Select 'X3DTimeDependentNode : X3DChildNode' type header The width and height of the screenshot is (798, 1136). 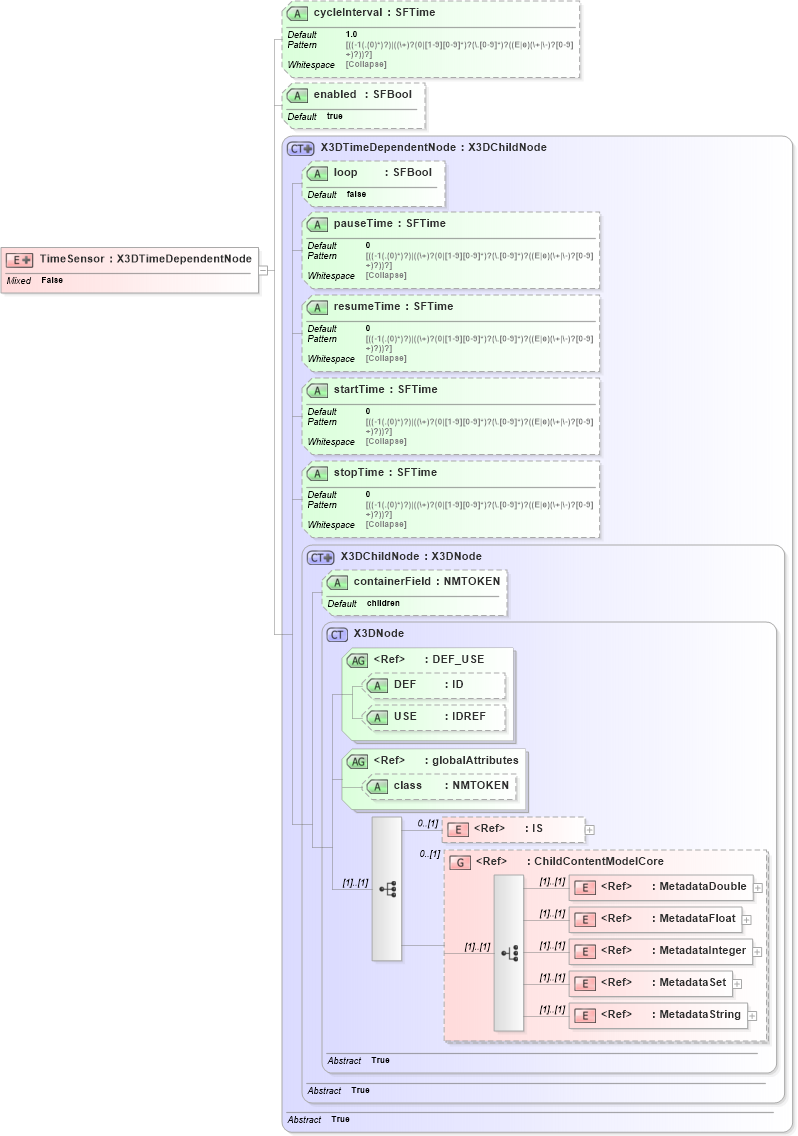[x=433, y=147]
